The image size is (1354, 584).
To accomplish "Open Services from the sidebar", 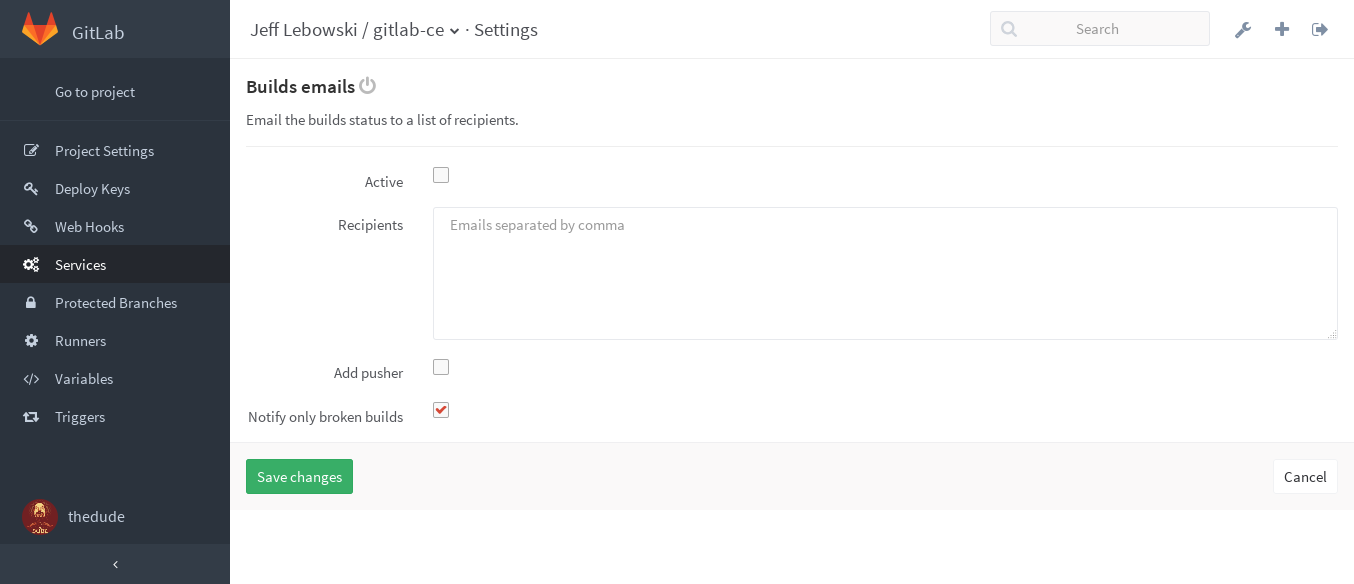I will (80, 264).
